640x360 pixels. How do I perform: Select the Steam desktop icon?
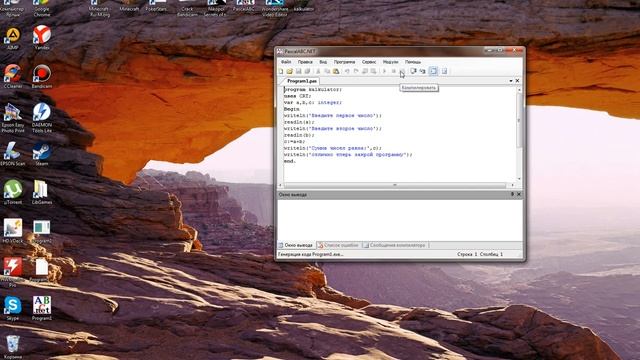pyautogui.click(x=42, y=153)
